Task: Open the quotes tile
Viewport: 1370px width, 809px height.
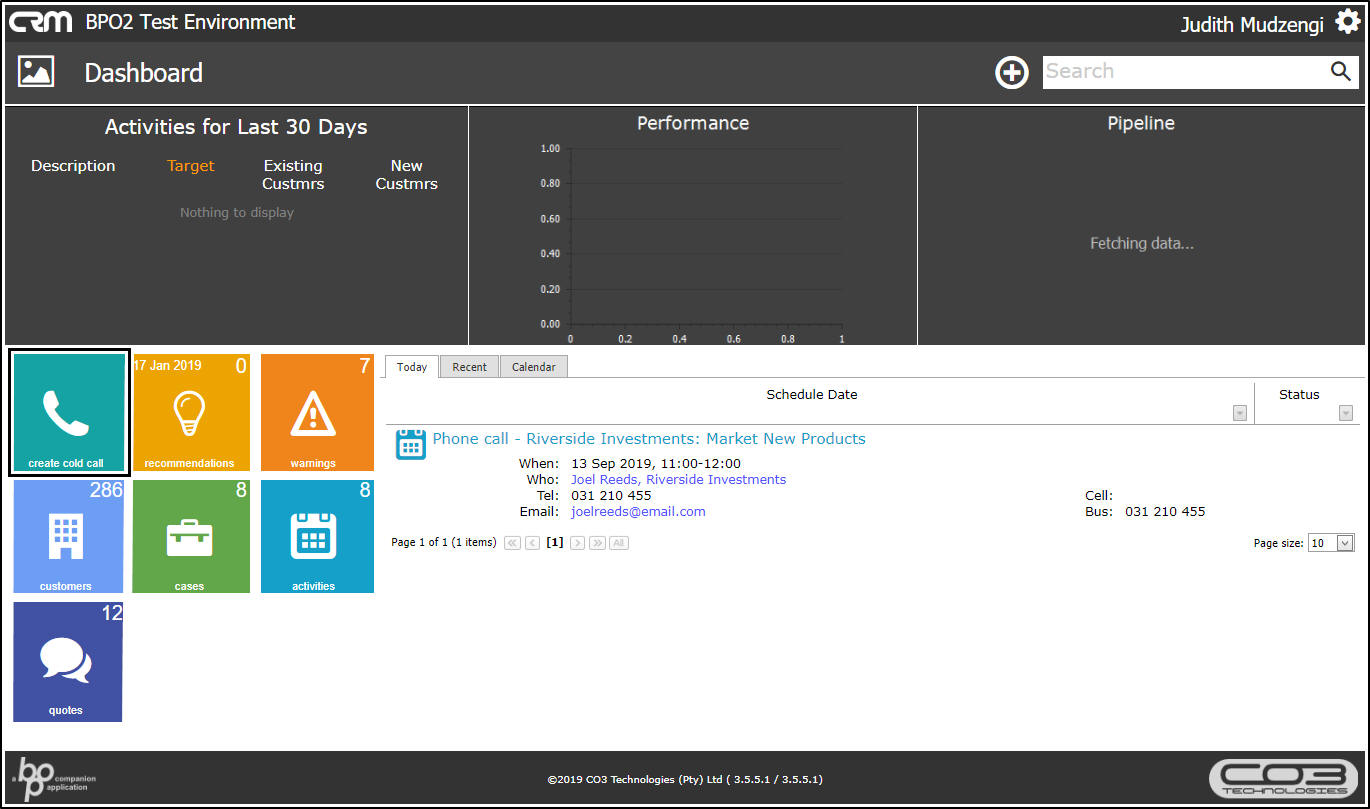Action: [67, 661]
